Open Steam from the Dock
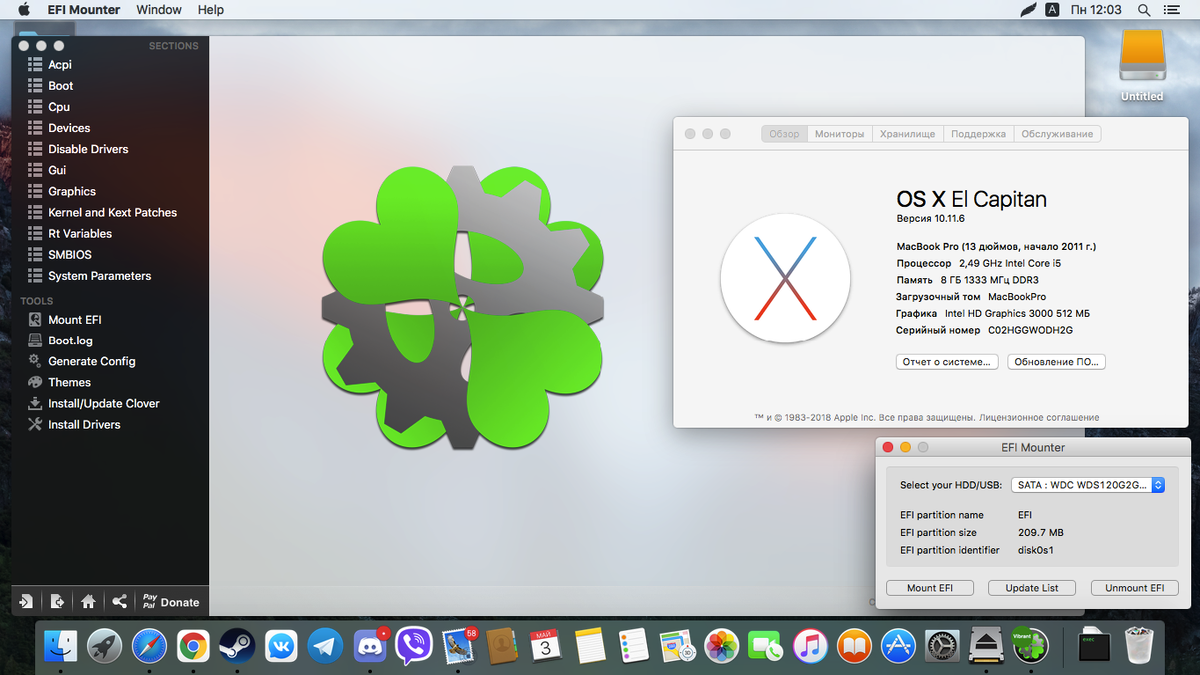This screenshot has width=1200, height=675. coord(237,646)
